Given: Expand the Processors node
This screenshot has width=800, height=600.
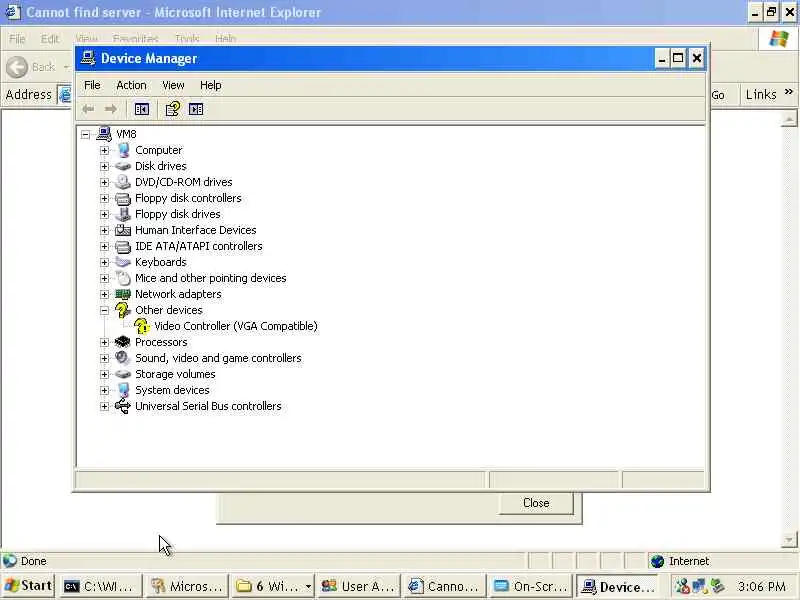Looking at the screenshot, I should click(105, 342).
